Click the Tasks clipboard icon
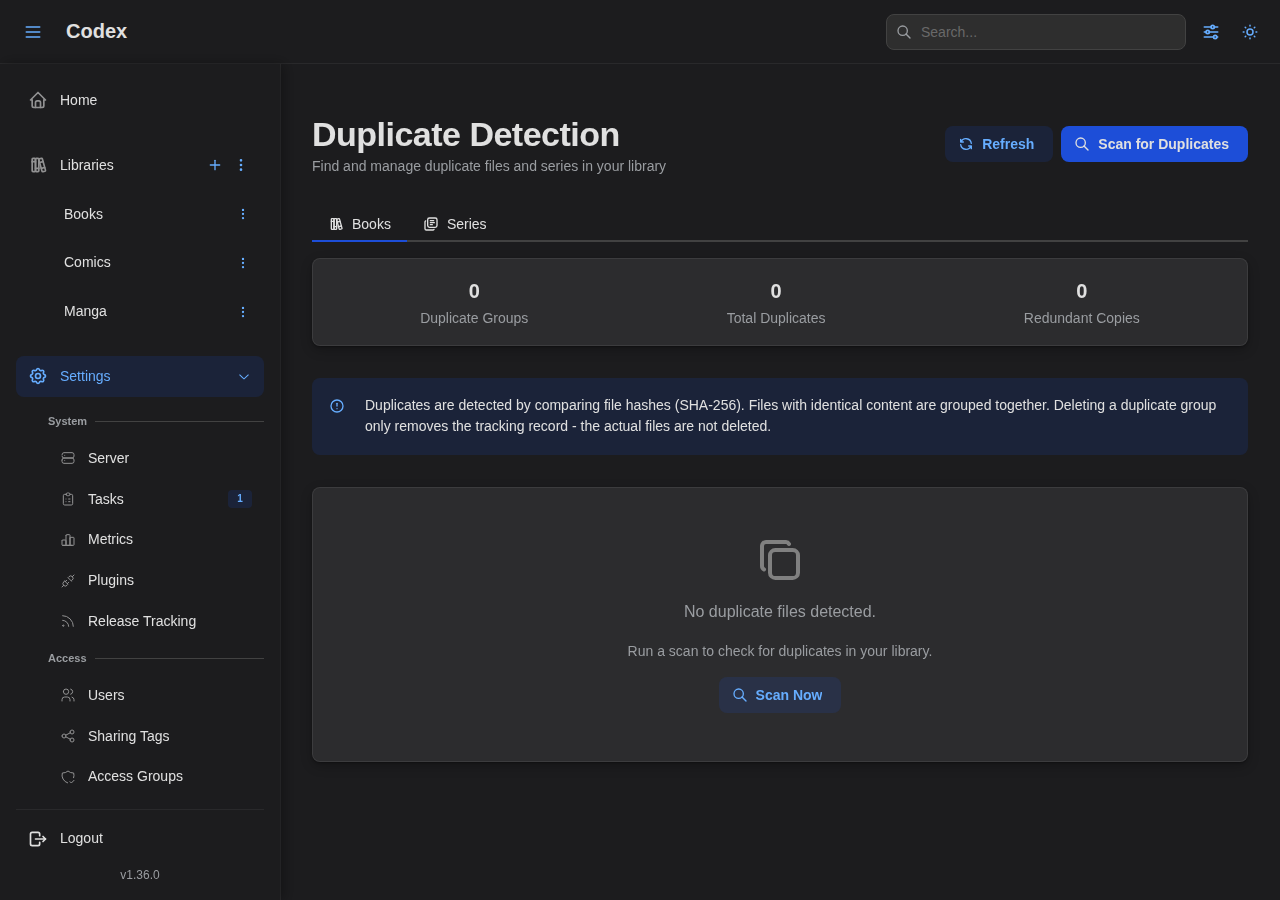Image resolution: width=1280 pixels, height=900 pixels. 68,499
